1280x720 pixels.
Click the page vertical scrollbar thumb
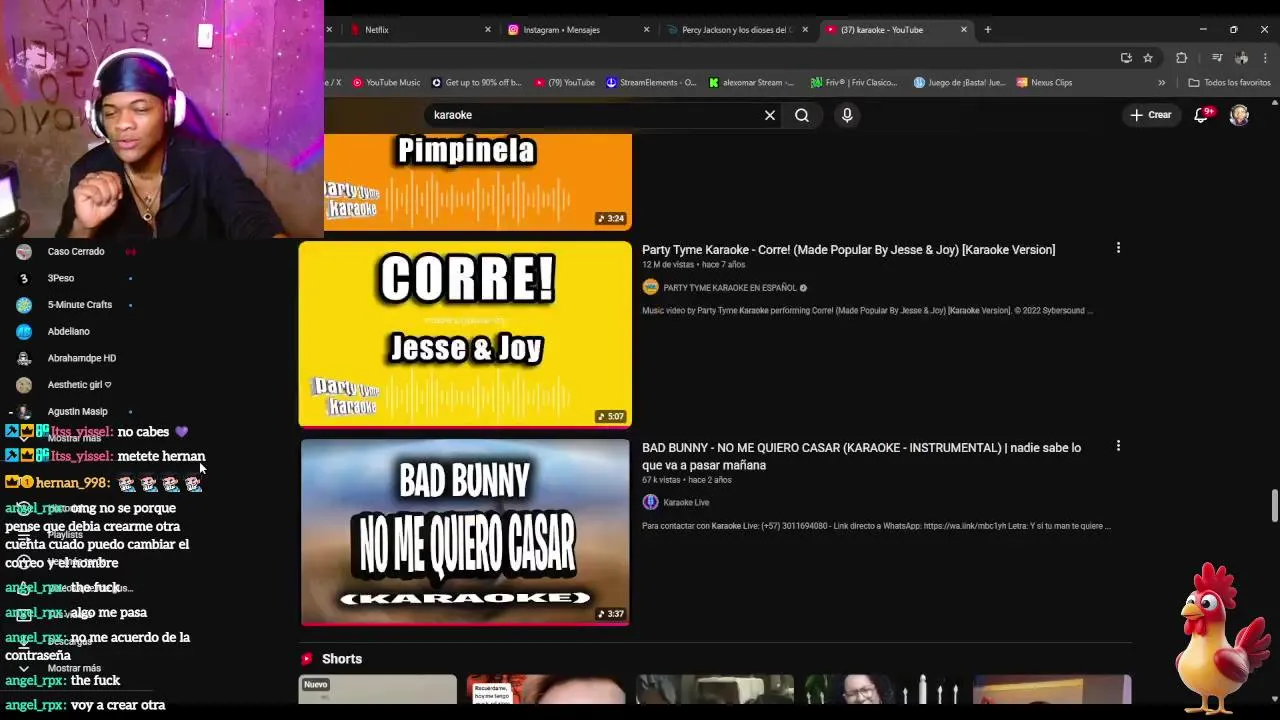(1274, 505)
